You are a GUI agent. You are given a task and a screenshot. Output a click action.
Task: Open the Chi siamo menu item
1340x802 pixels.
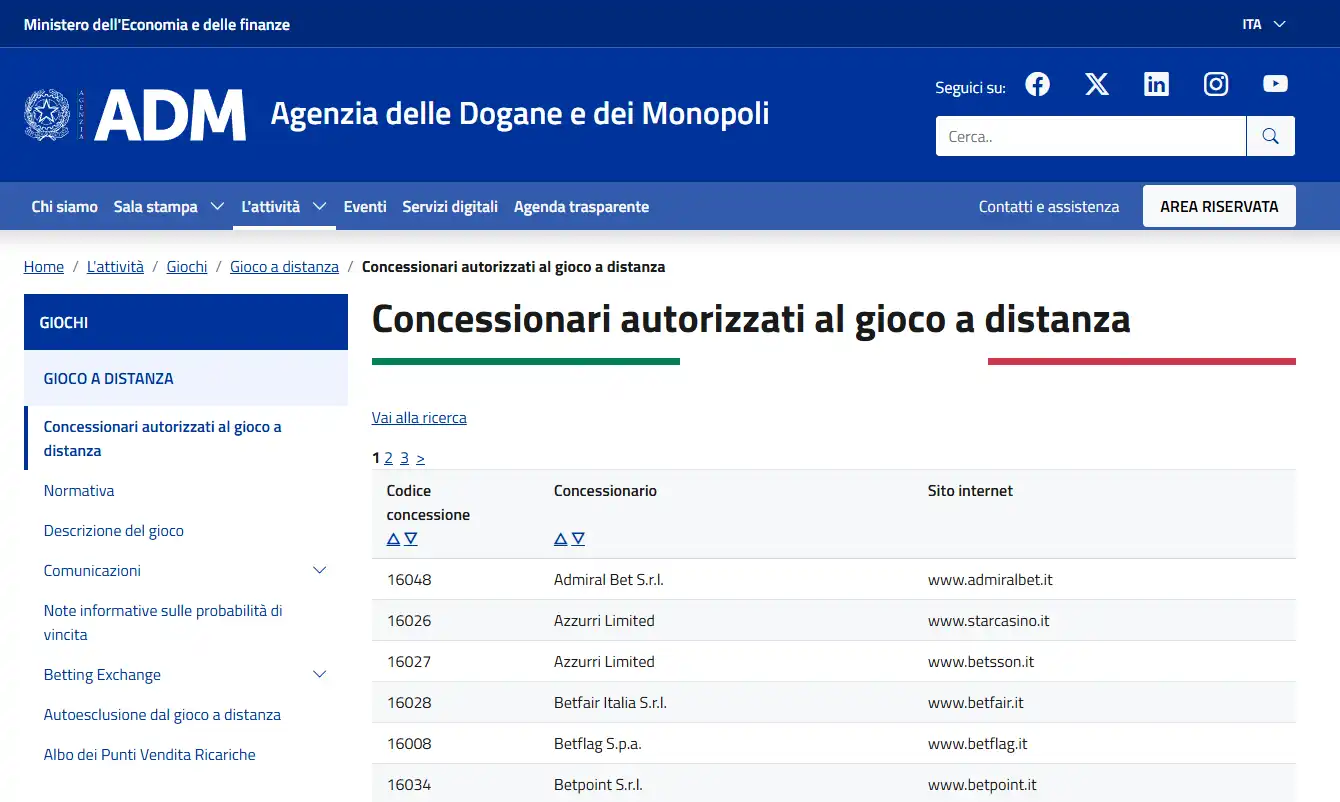click(x=65, y=207)
